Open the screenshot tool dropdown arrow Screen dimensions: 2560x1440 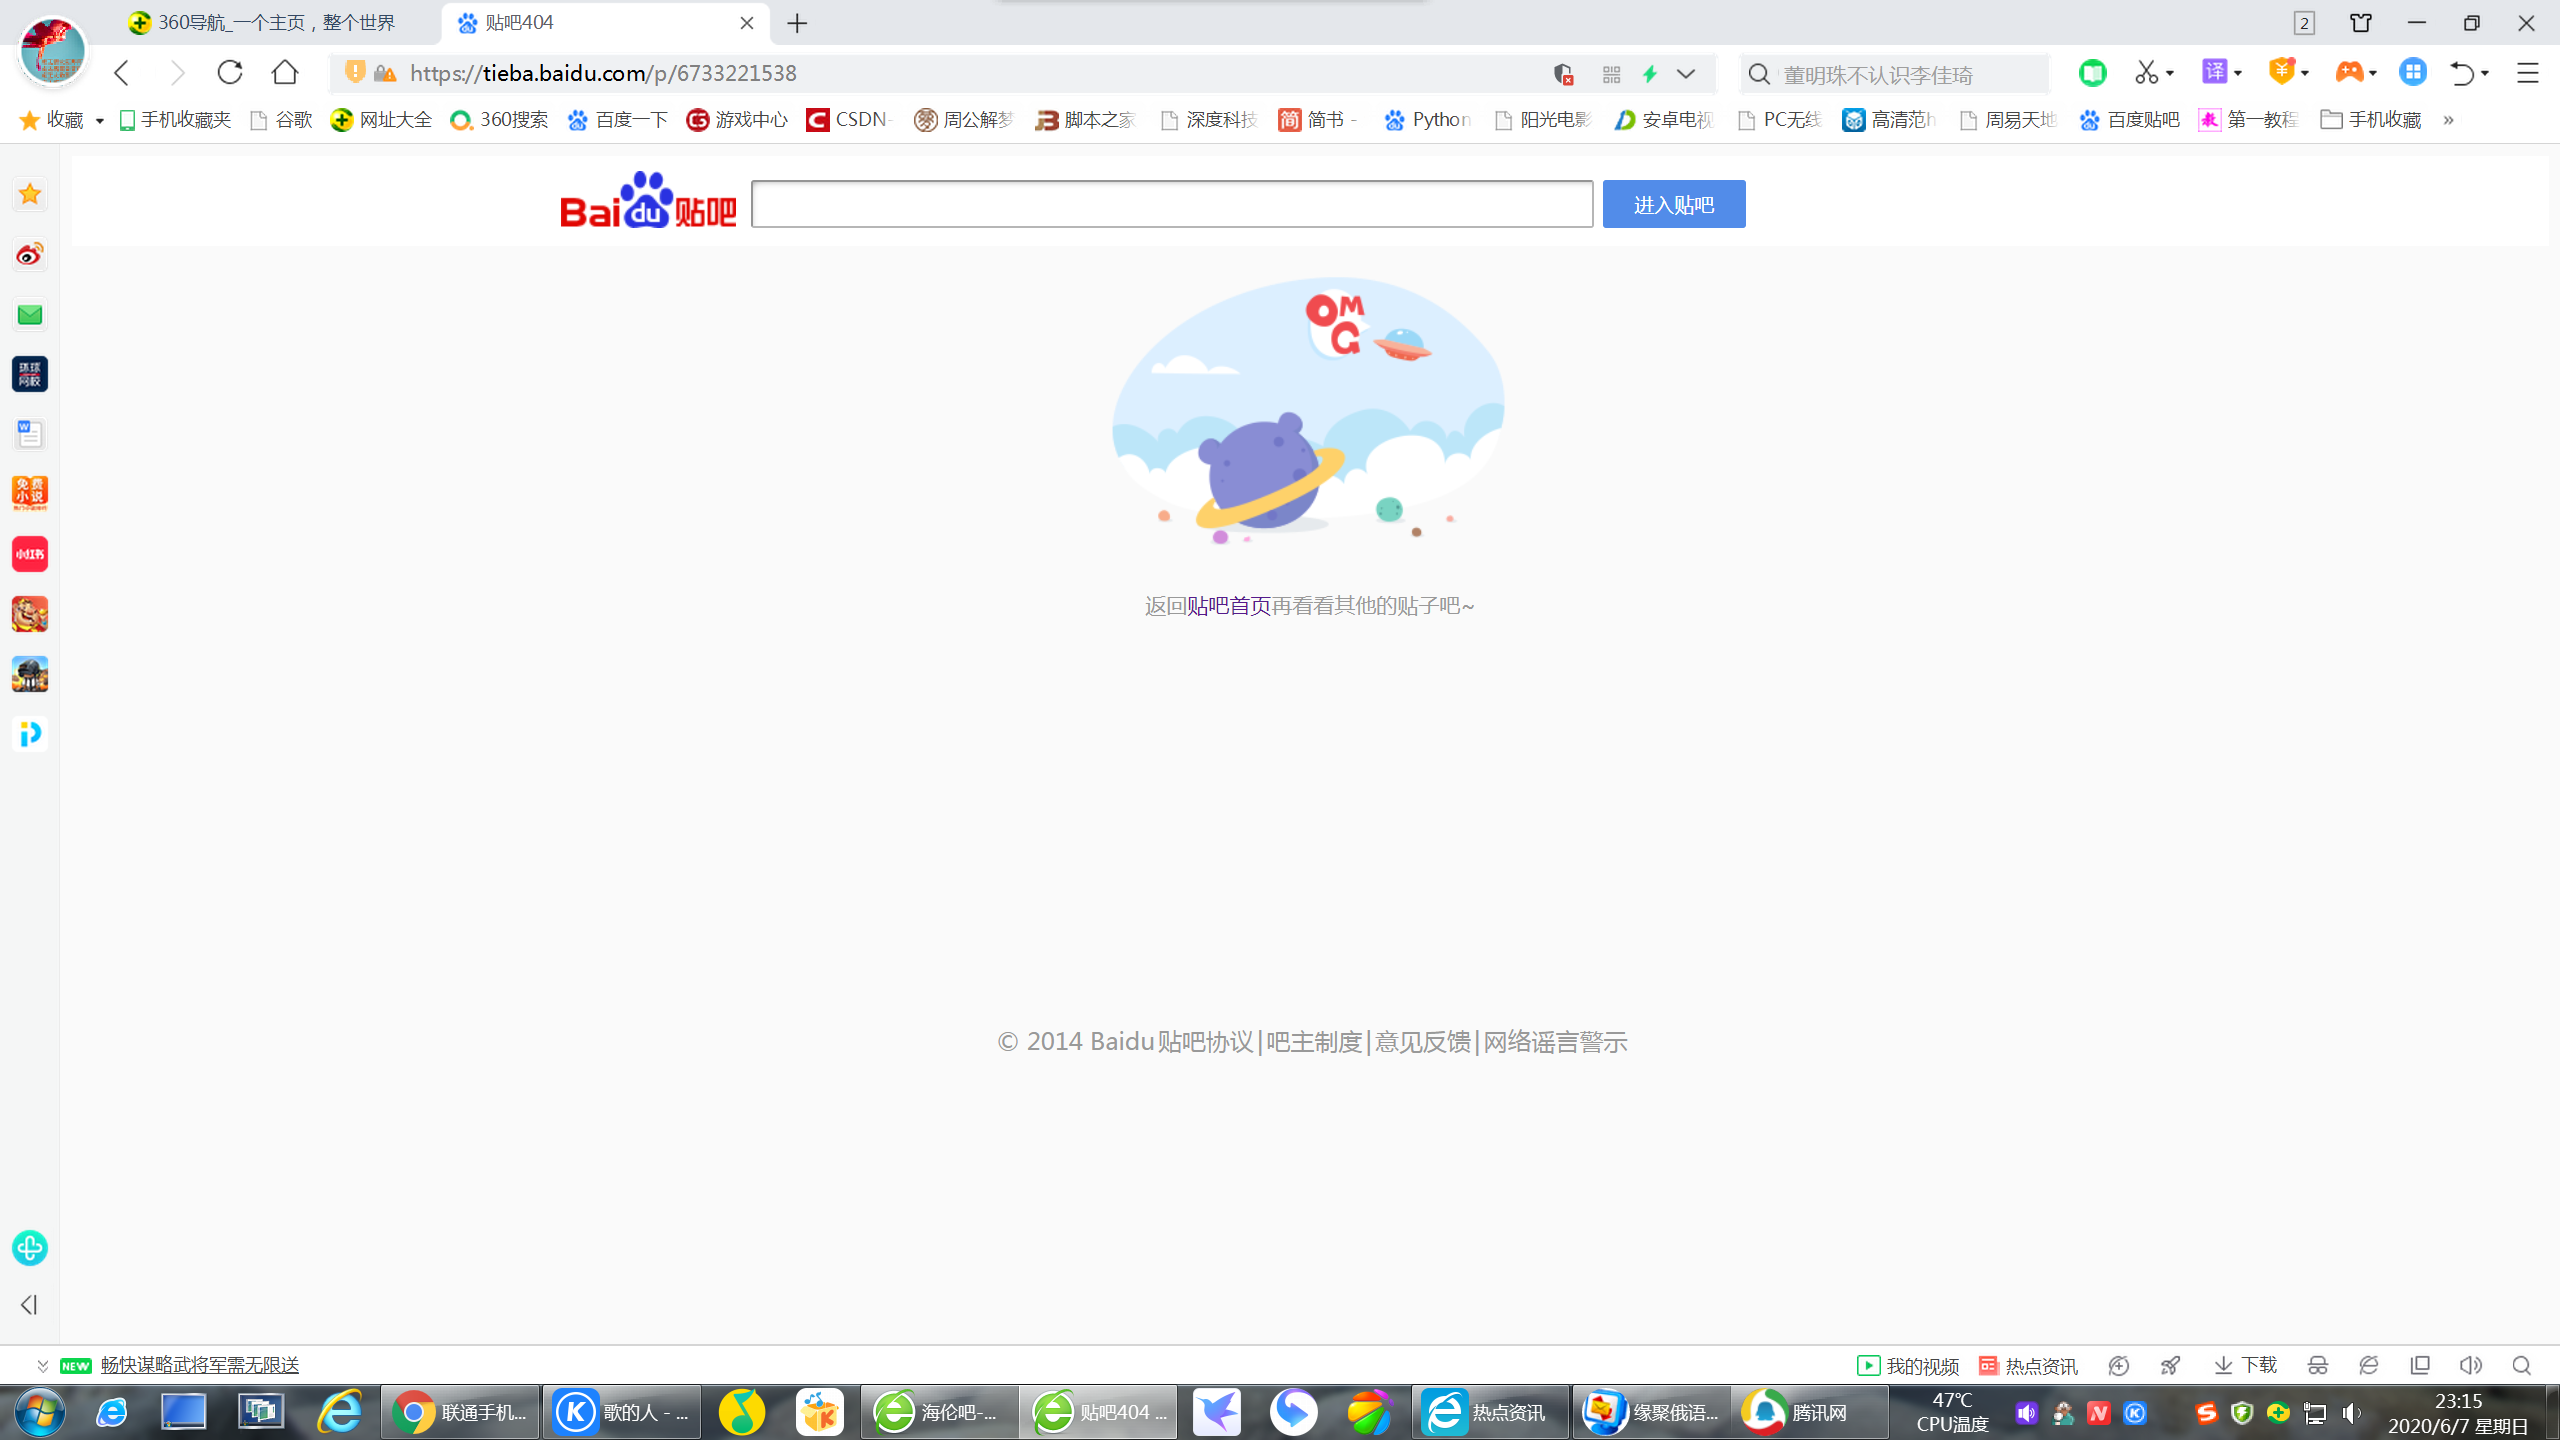[x=2170, y=74]
